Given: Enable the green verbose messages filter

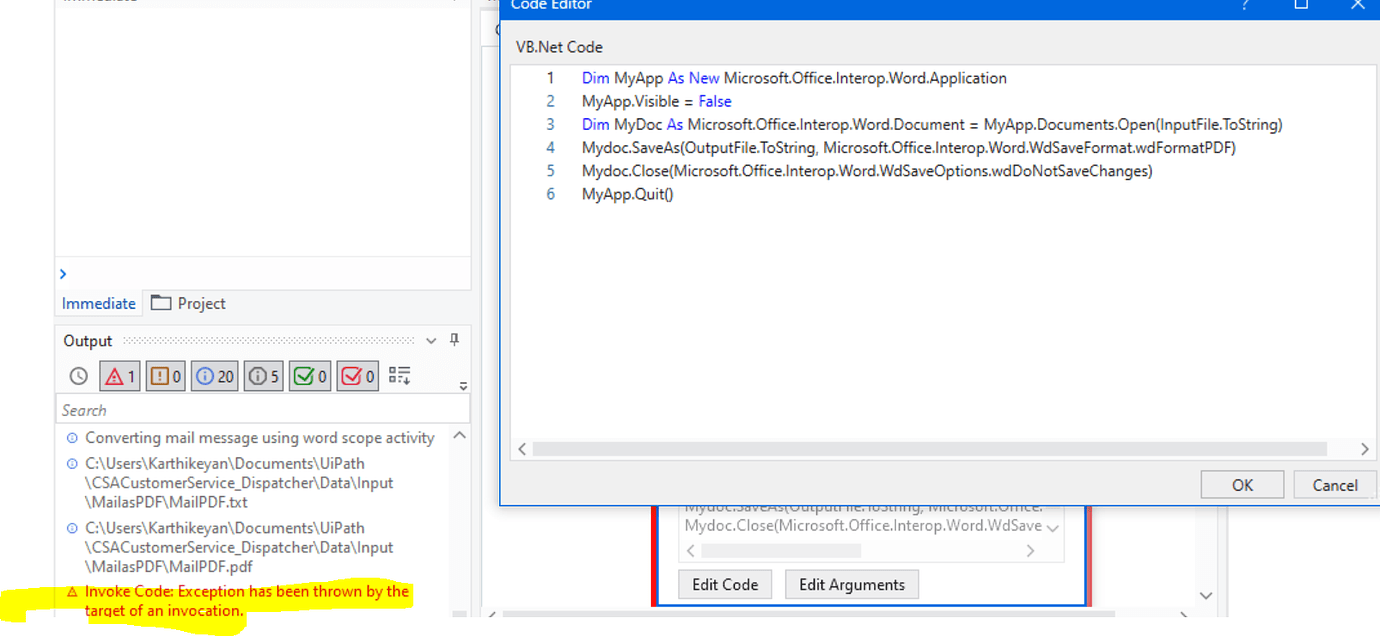Looking at the screenshot, I should pyautogui.click(x=309, y=375).
